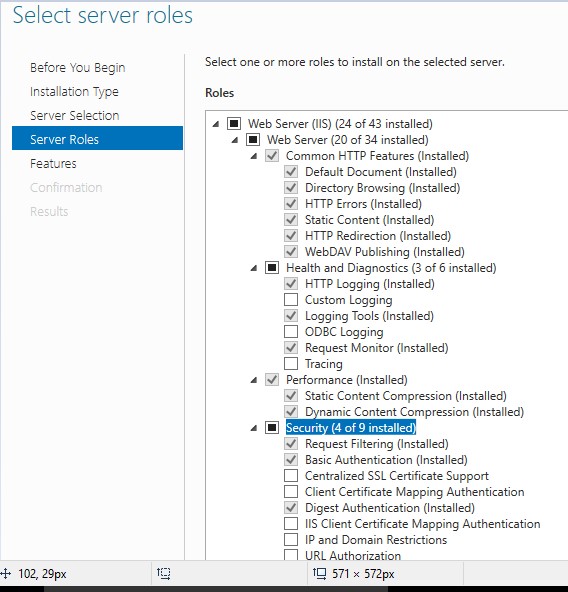Enable IP and Domain Restrictions checkbox
Screen dimensions: 568x592
(x=291, y=539)
